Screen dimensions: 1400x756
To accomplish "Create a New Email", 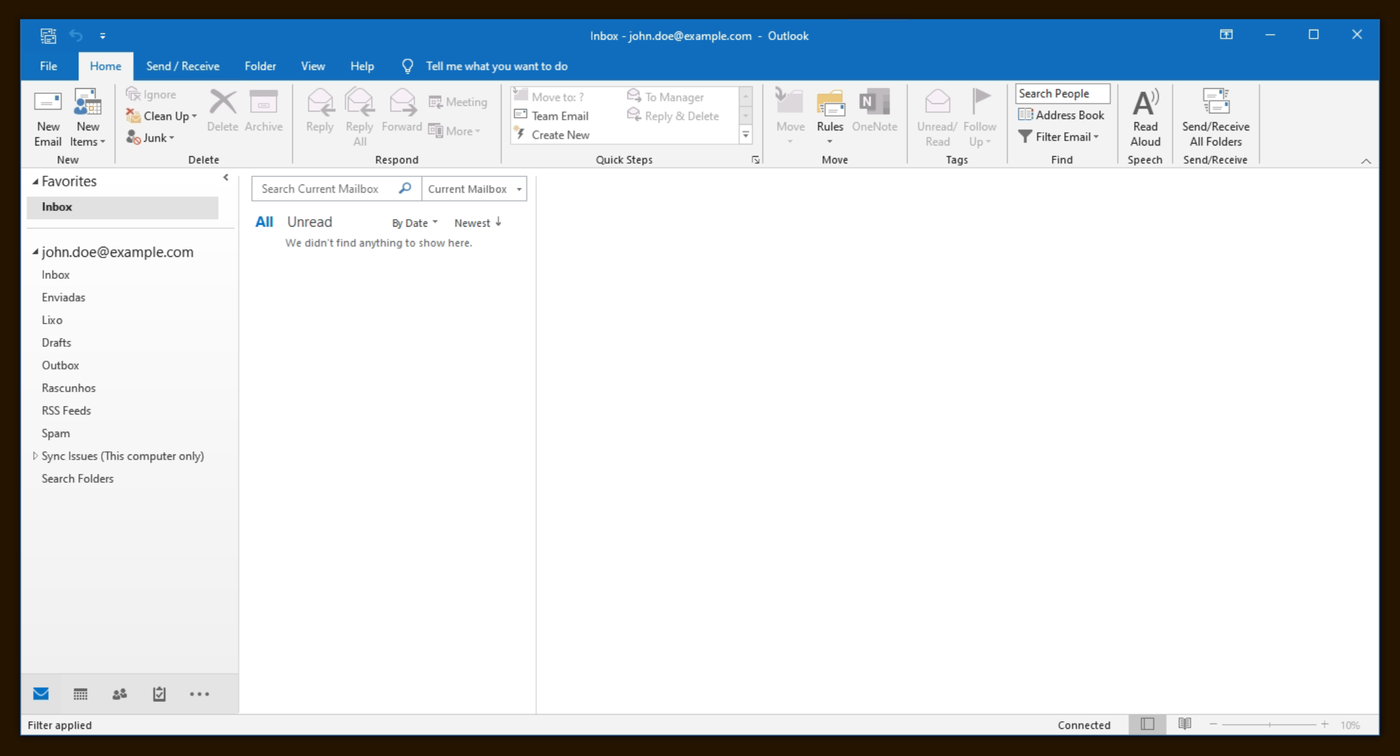I will [x=48, y=118].
